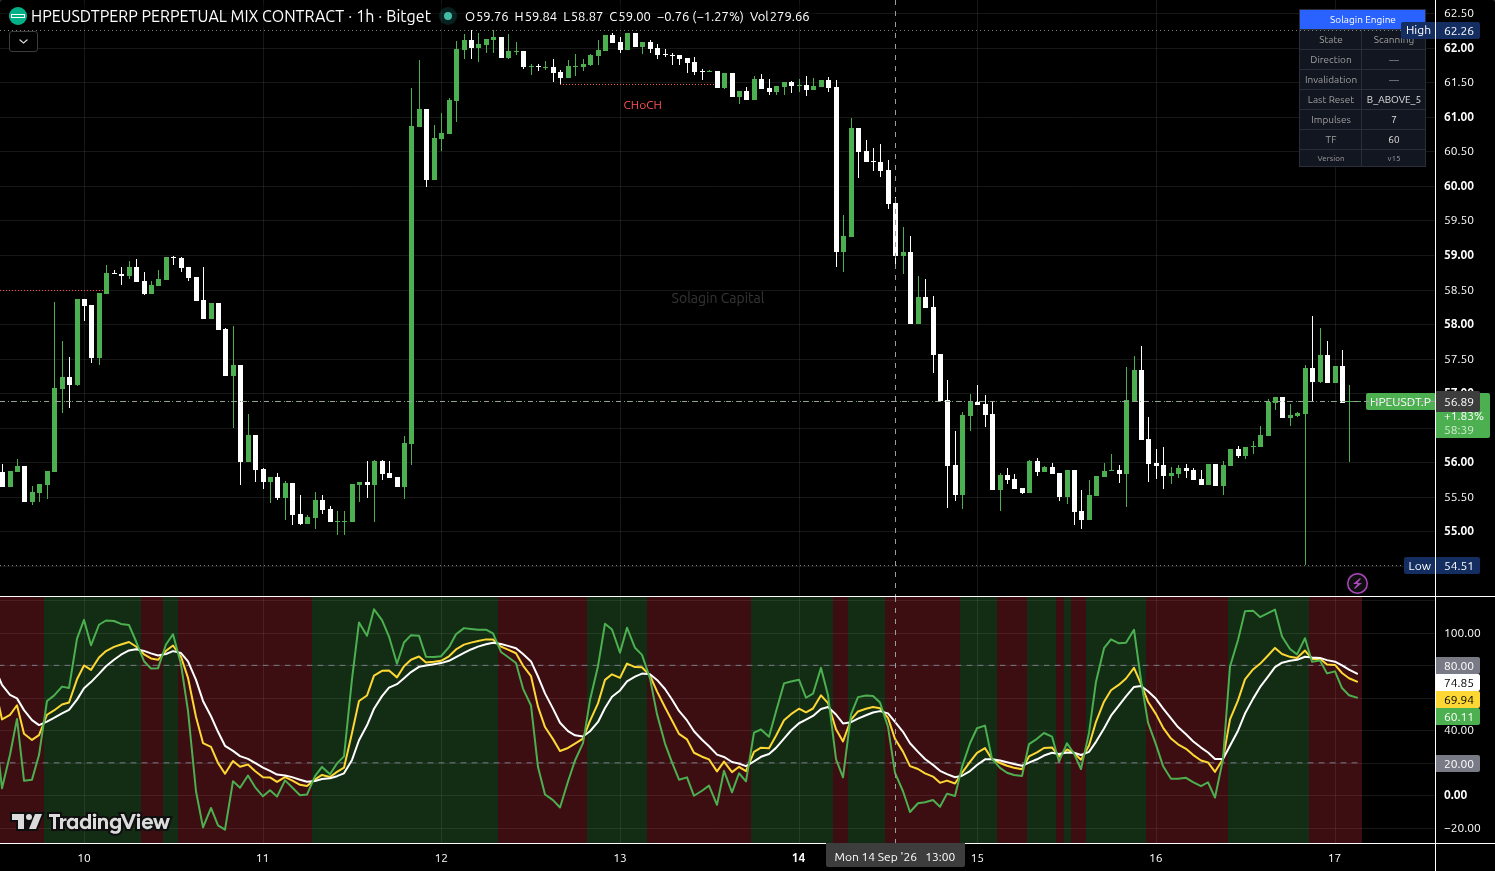Click the Low 54.51 price label

pyautogui.click(x=1442, y=566)
